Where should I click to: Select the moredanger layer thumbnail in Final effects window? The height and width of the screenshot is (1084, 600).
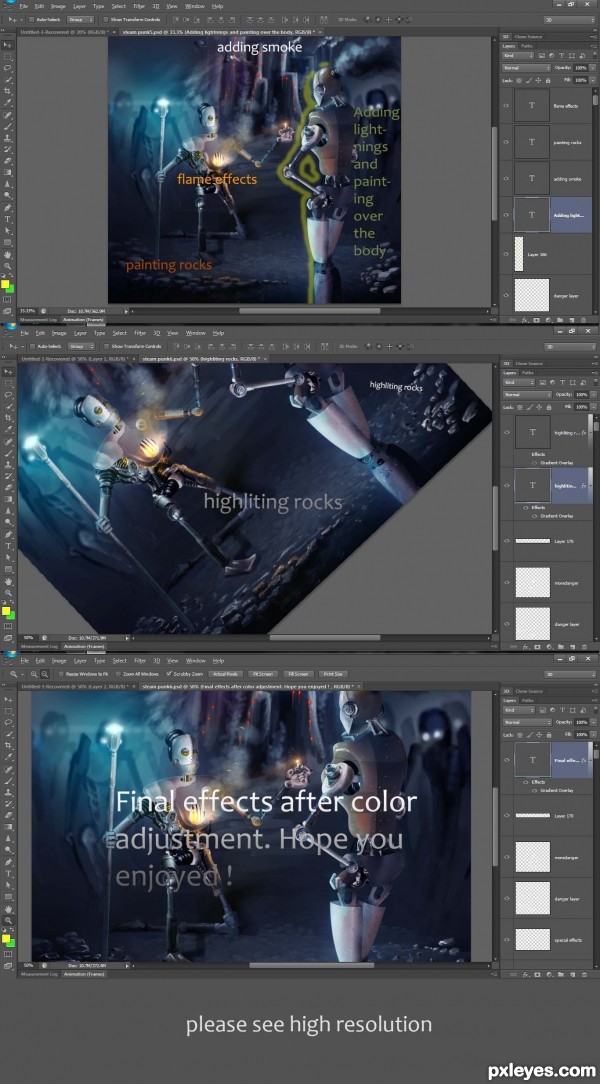coord(532,857)
